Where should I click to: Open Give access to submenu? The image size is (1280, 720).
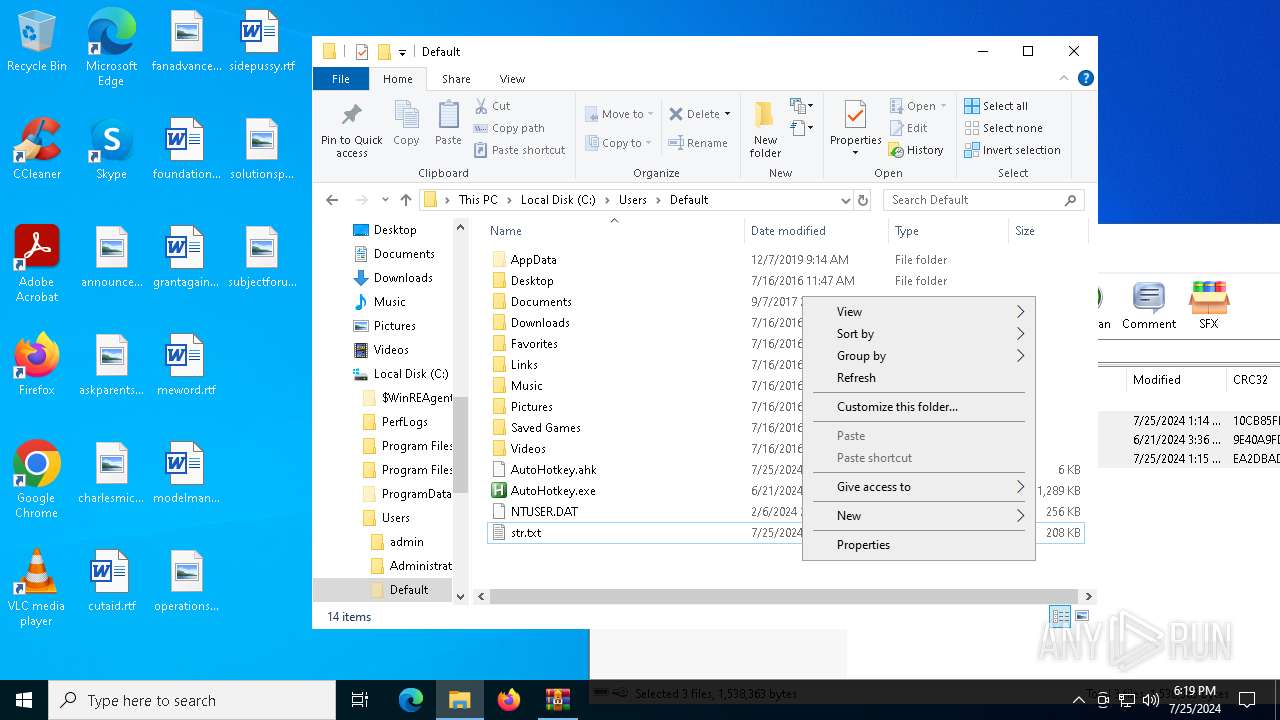918,487
